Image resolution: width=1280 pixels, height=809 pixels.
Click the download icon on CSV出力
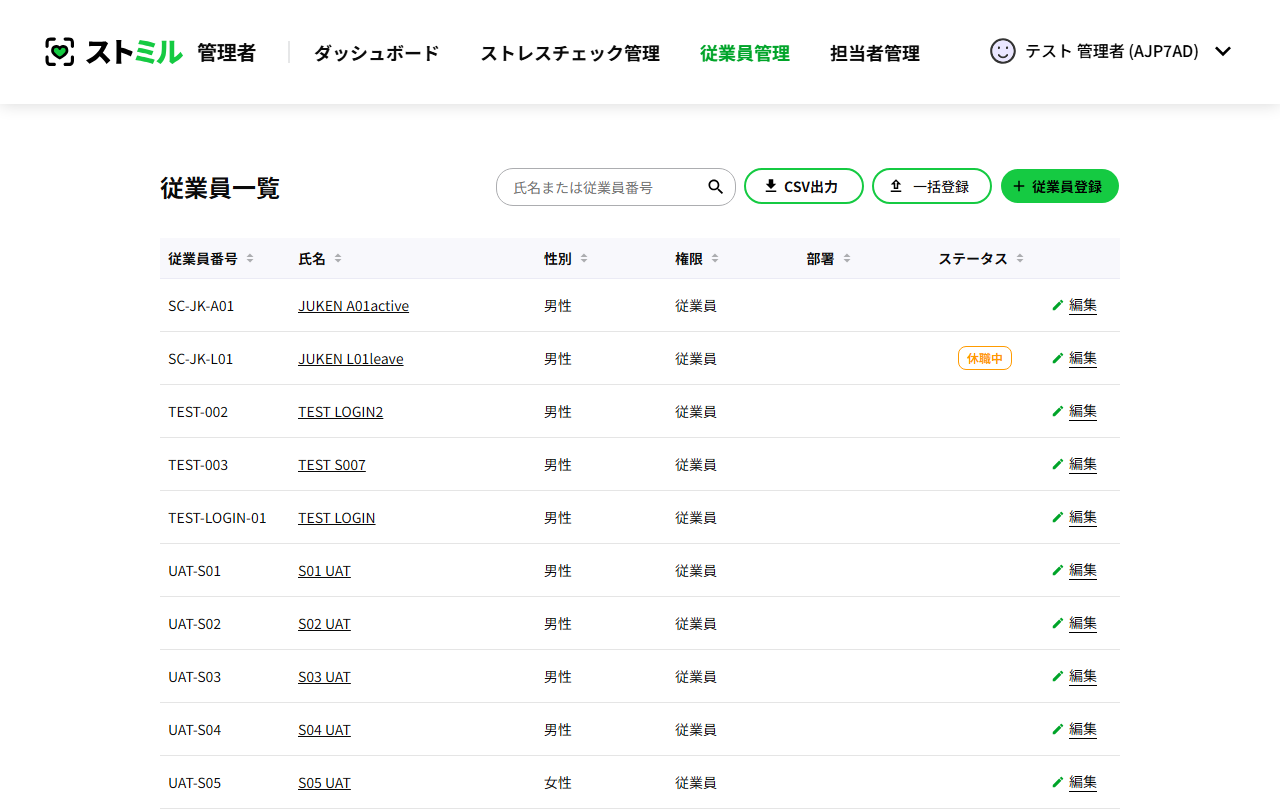[770, 186]
